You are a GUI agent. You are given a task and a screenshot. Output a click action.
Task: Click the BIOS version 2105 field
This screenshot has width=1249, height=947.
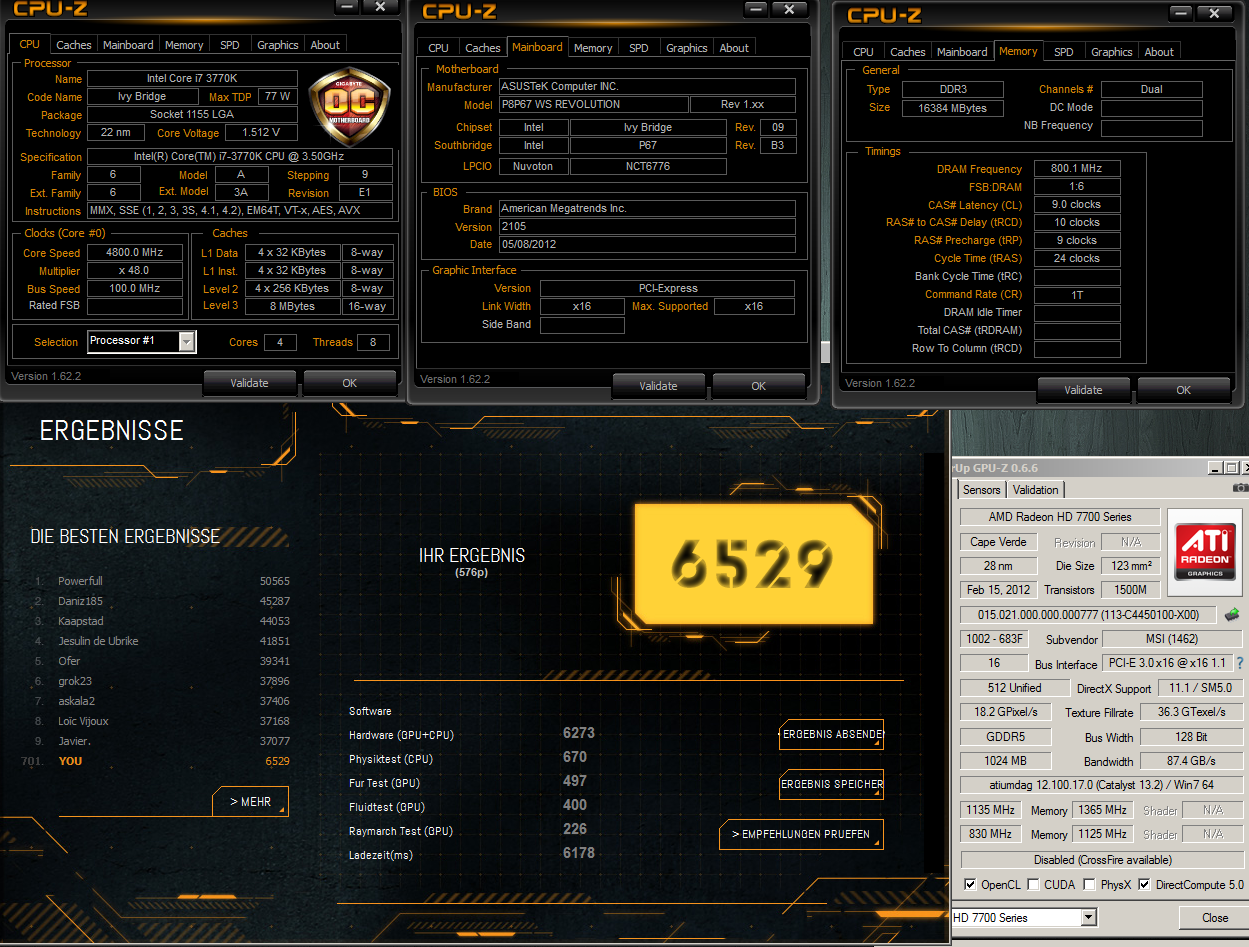pyautogui.click(x=646, y=227)
